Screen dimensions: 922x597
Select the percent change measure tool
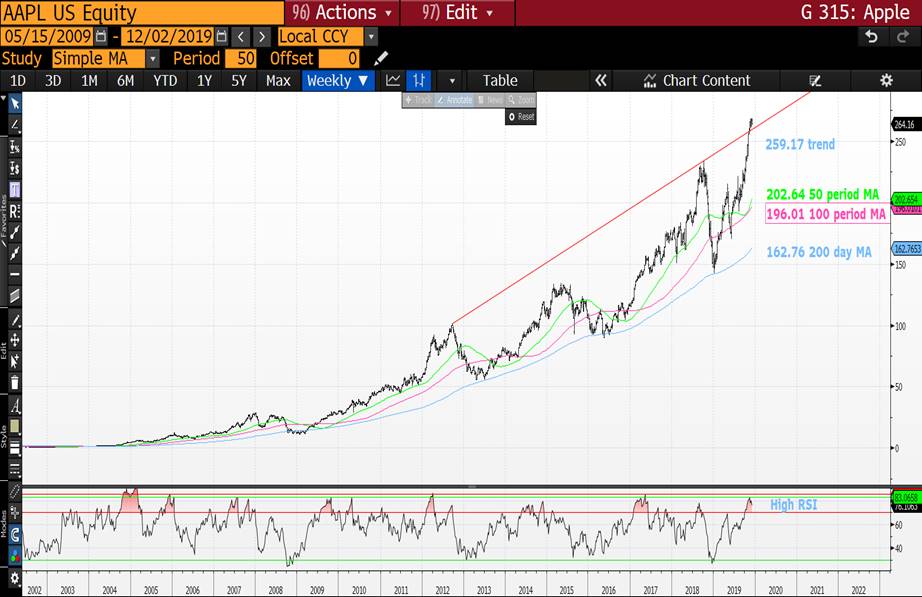click(15, 146)
